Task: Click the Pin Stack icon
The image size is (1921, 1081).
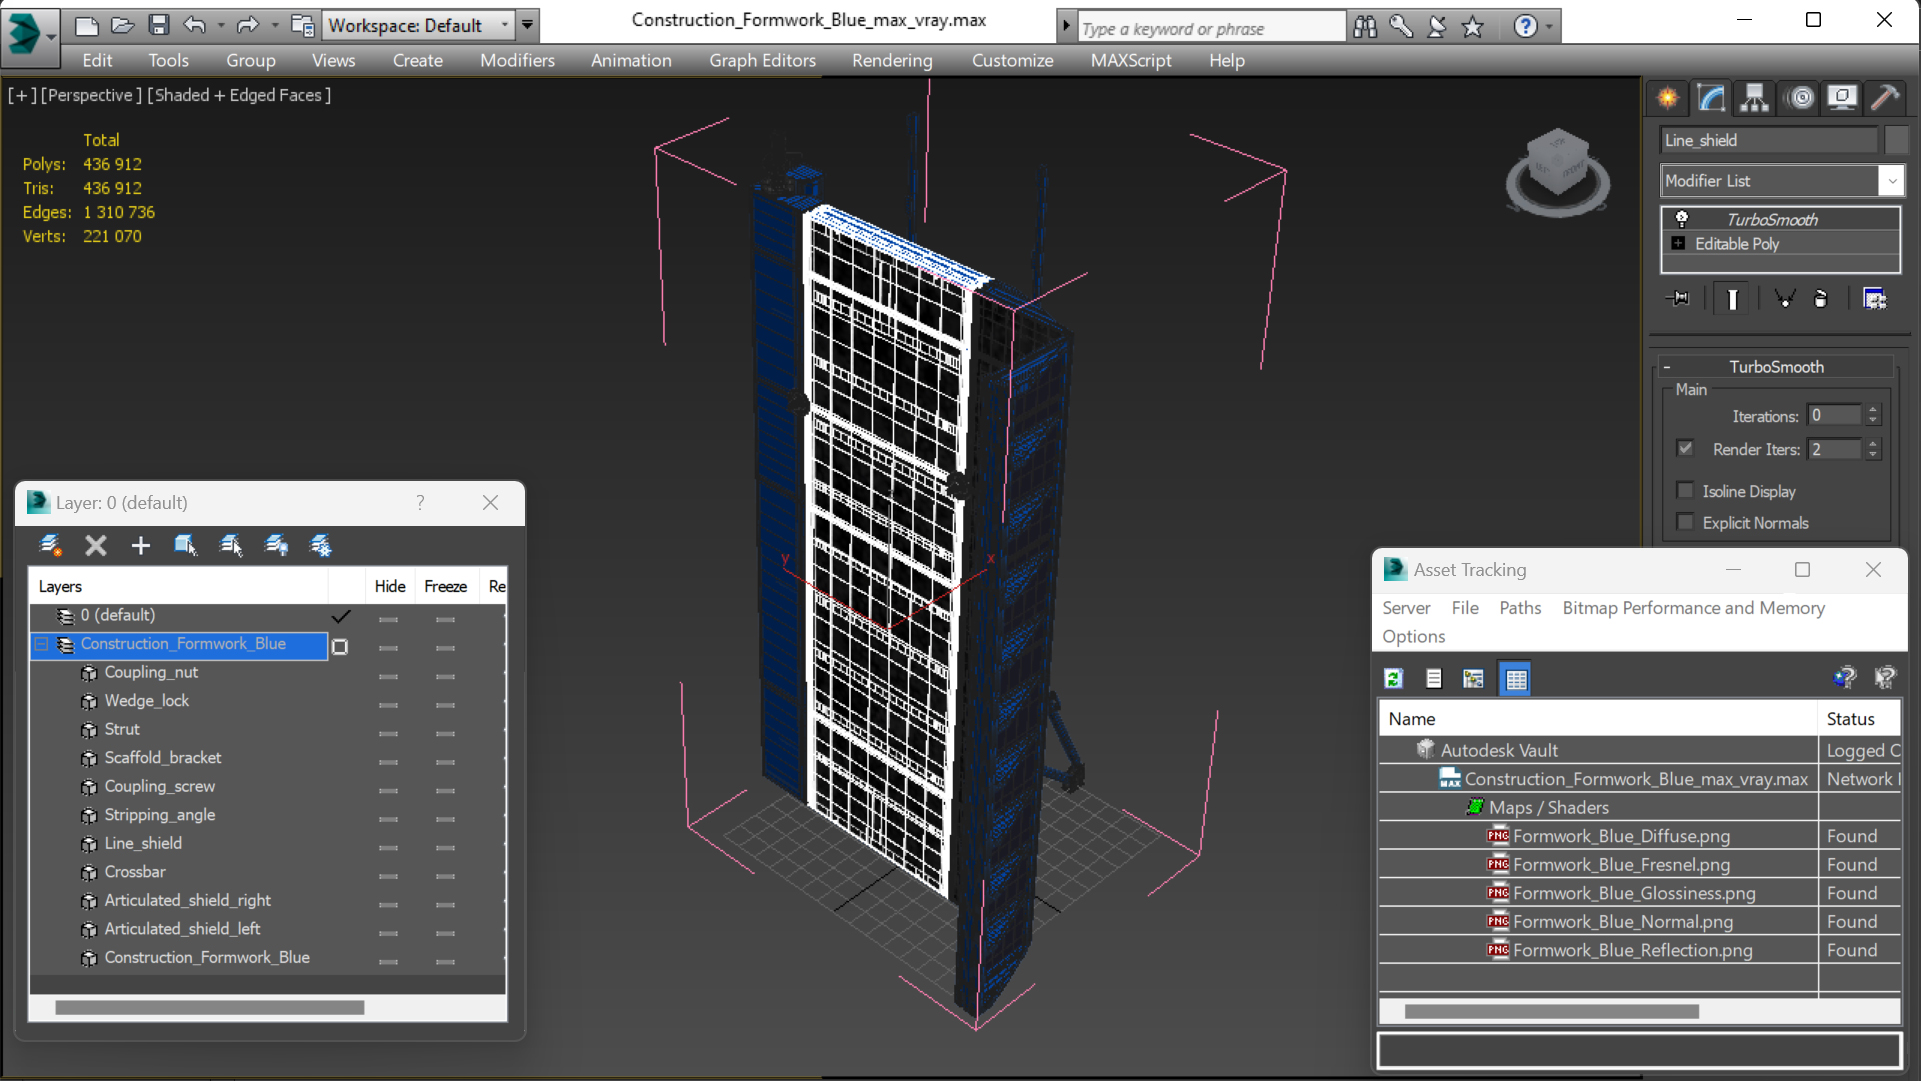Action: coord(1679,299)
